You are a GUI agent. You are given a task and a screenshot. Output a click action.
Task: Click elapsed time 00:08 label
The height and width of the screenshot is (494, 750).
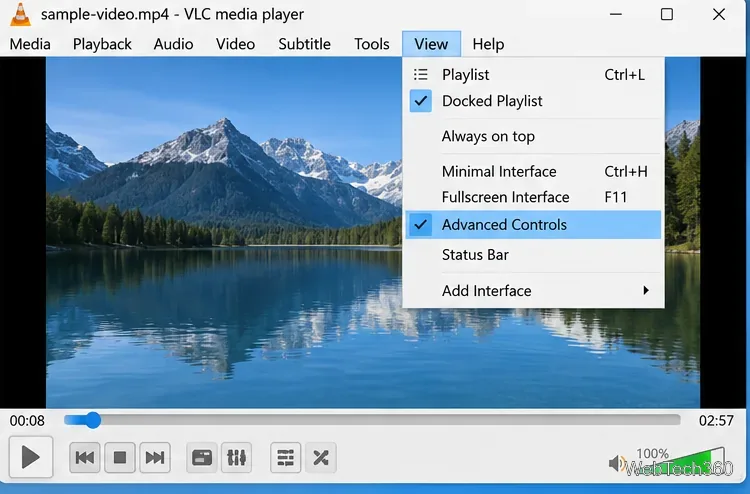[27, 421]
